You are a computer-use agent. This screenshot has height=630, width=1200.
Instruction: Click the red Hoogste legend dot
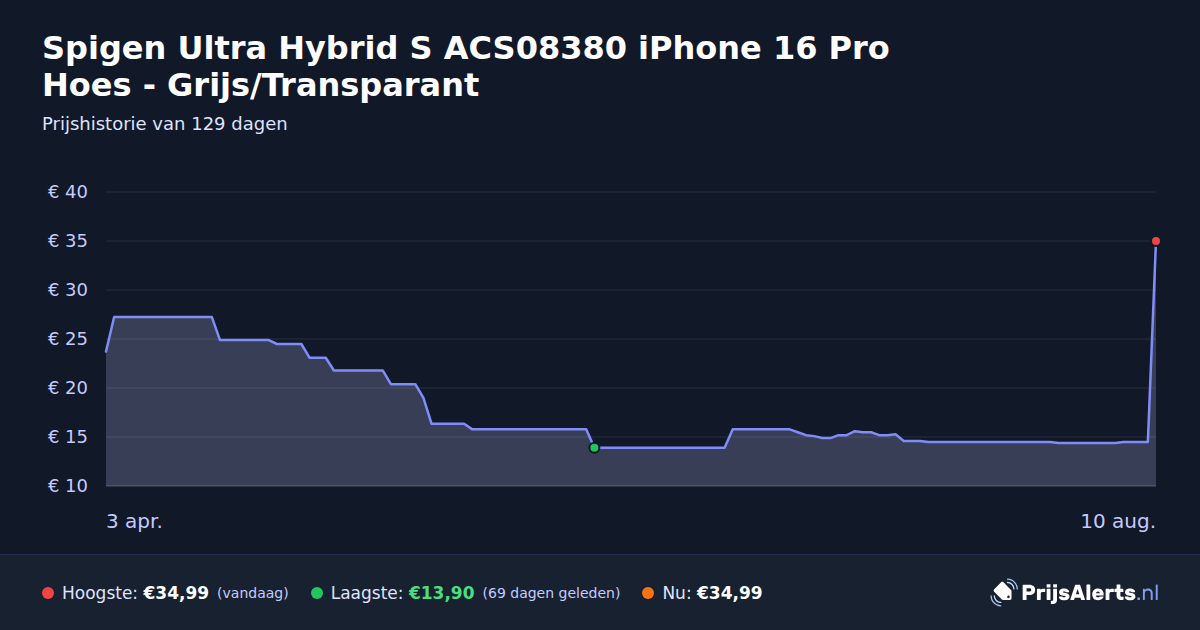click(48, 593)
